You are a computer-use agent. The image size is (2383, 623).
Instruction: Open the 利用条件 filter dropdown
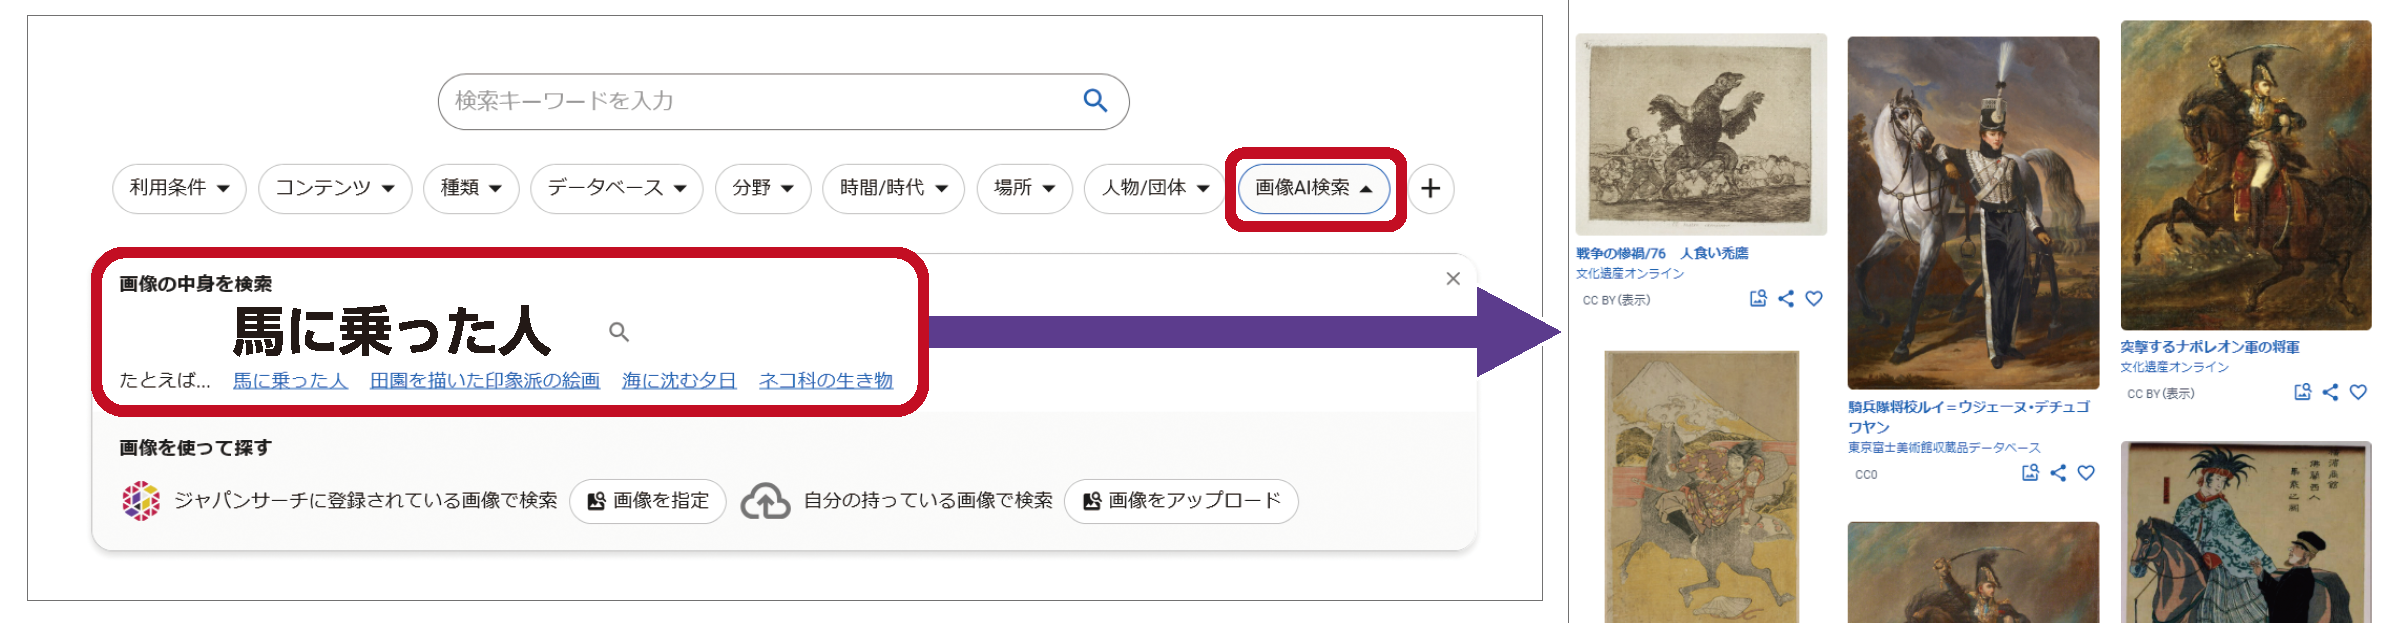(179, 188)
